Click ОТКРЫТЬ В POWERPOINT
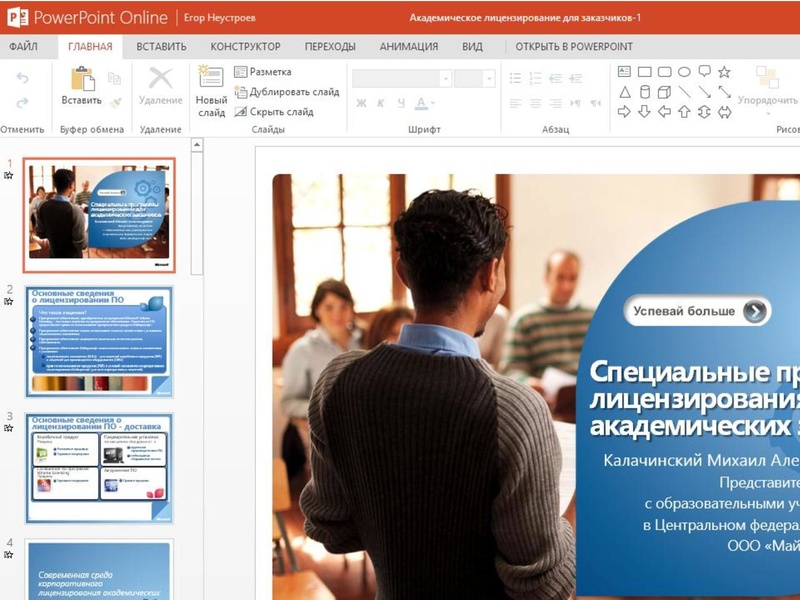The image size is (800, 600). click(x=574, y=47)
